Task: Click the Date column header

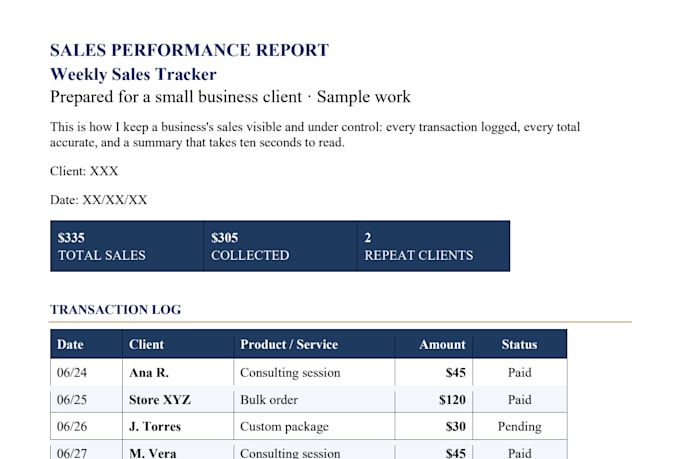Action: (x=86, y=344)
